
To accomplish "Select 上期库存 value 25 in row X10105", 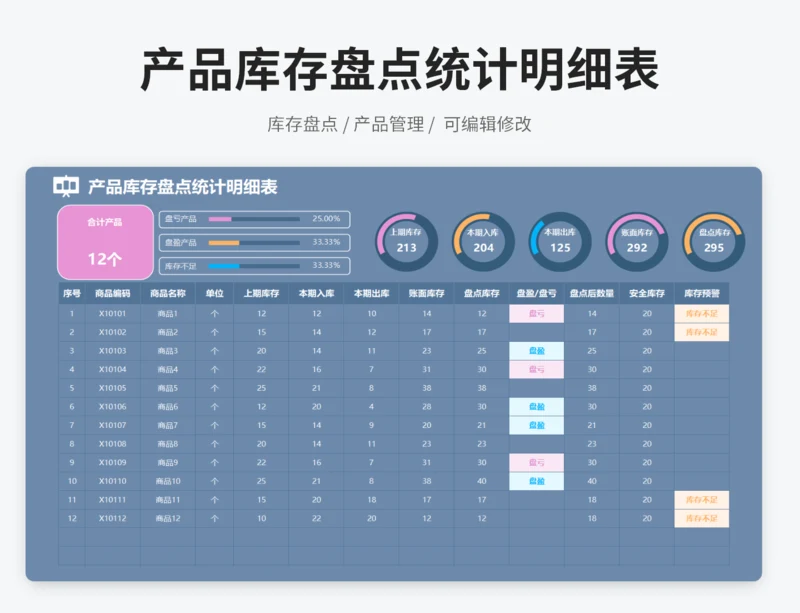I will tap(261, 388).
